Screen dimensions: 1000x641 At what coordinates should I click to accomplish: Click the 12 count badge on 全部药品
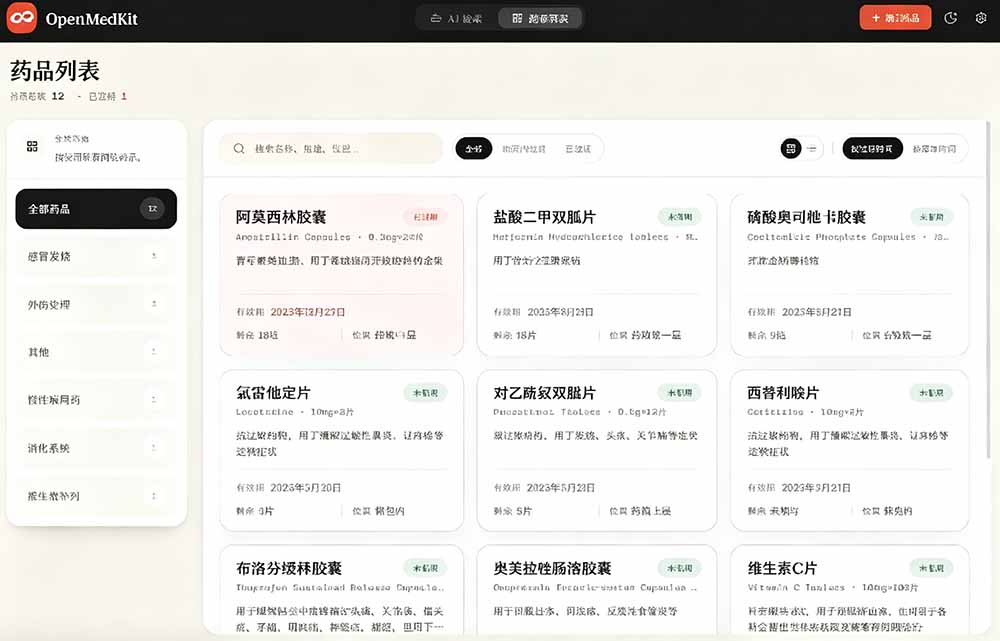pos(152,209)
